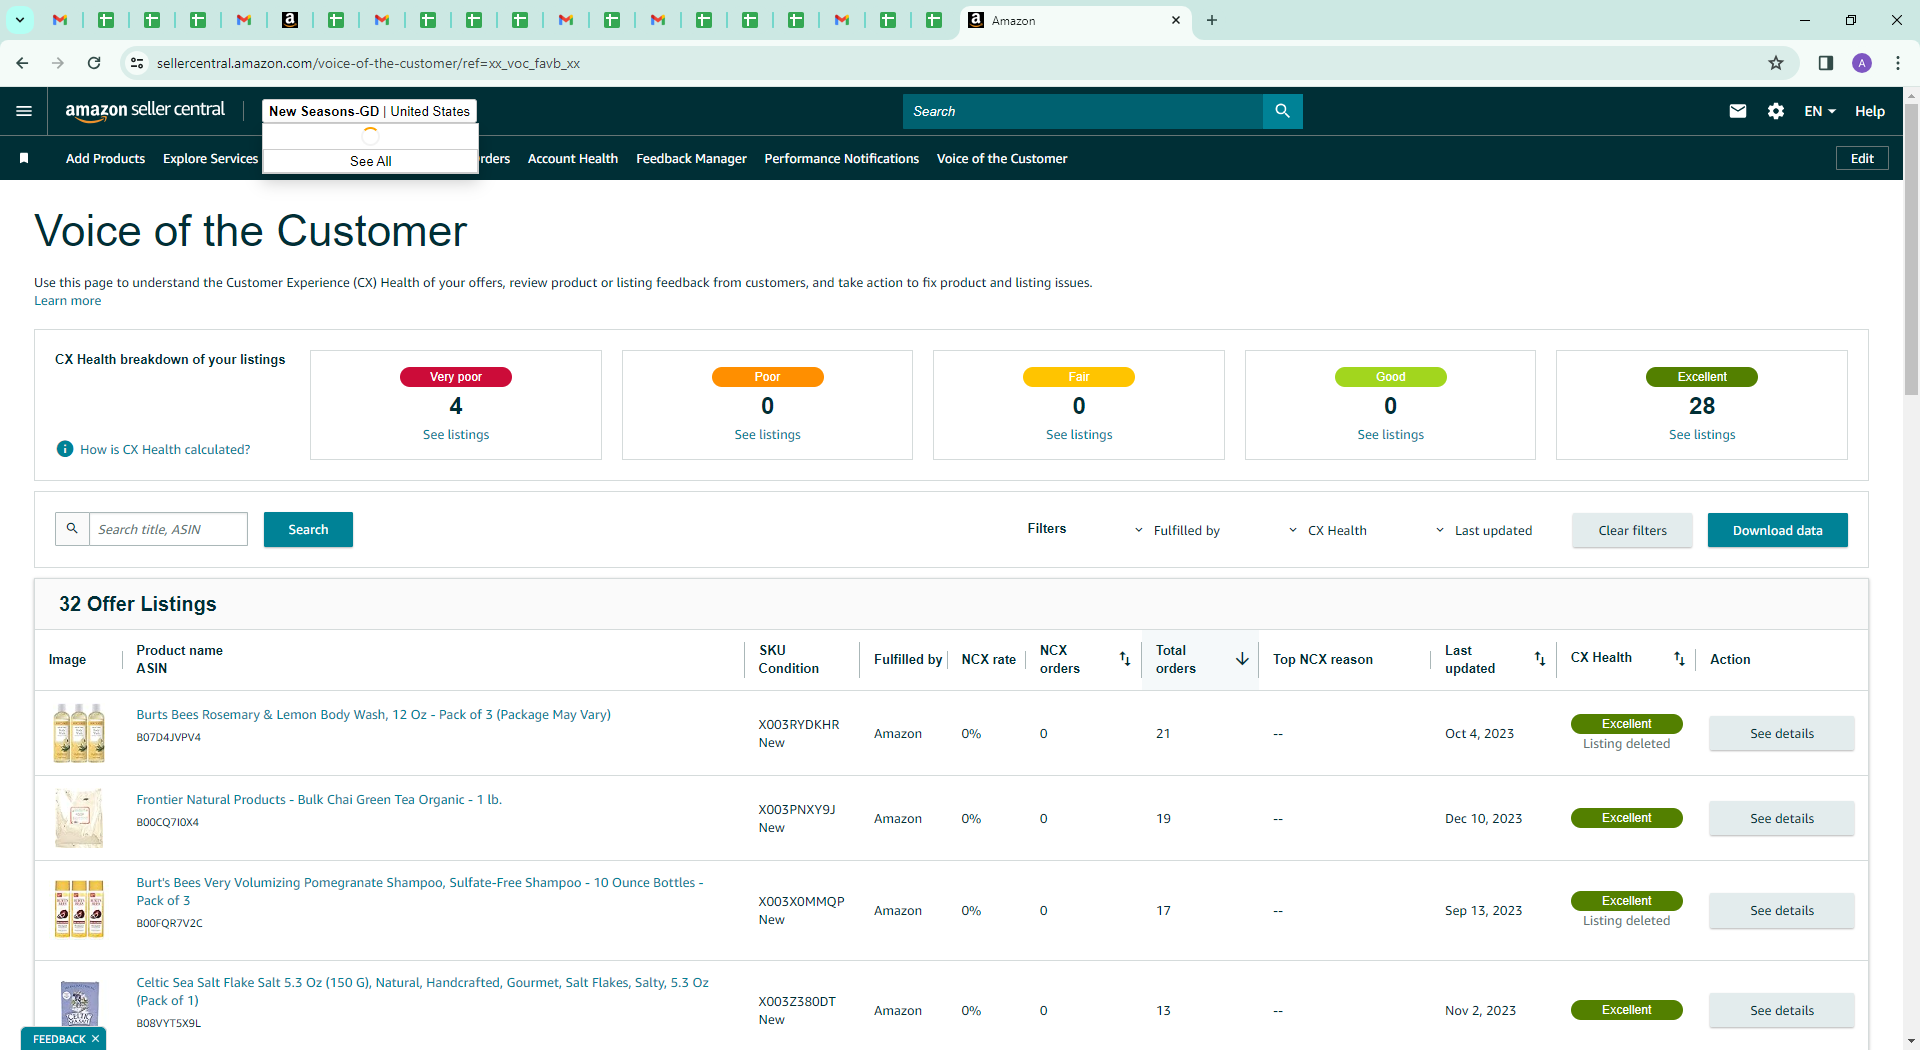This screenshot has width=1920, height=1050.
Task: Click the teal Search button for listings
Action: (308, 529)
